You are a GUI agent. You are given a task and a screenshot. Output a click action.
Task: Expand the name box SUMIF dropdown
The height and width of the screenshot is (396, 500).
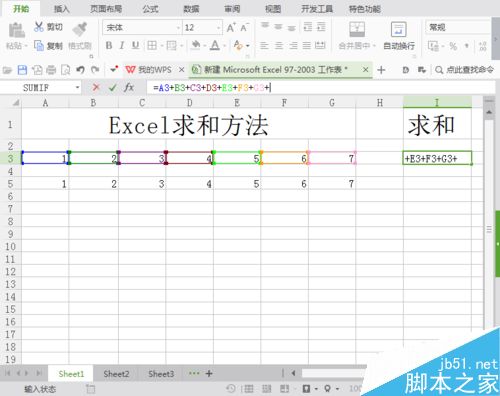[x=77, y=88]
